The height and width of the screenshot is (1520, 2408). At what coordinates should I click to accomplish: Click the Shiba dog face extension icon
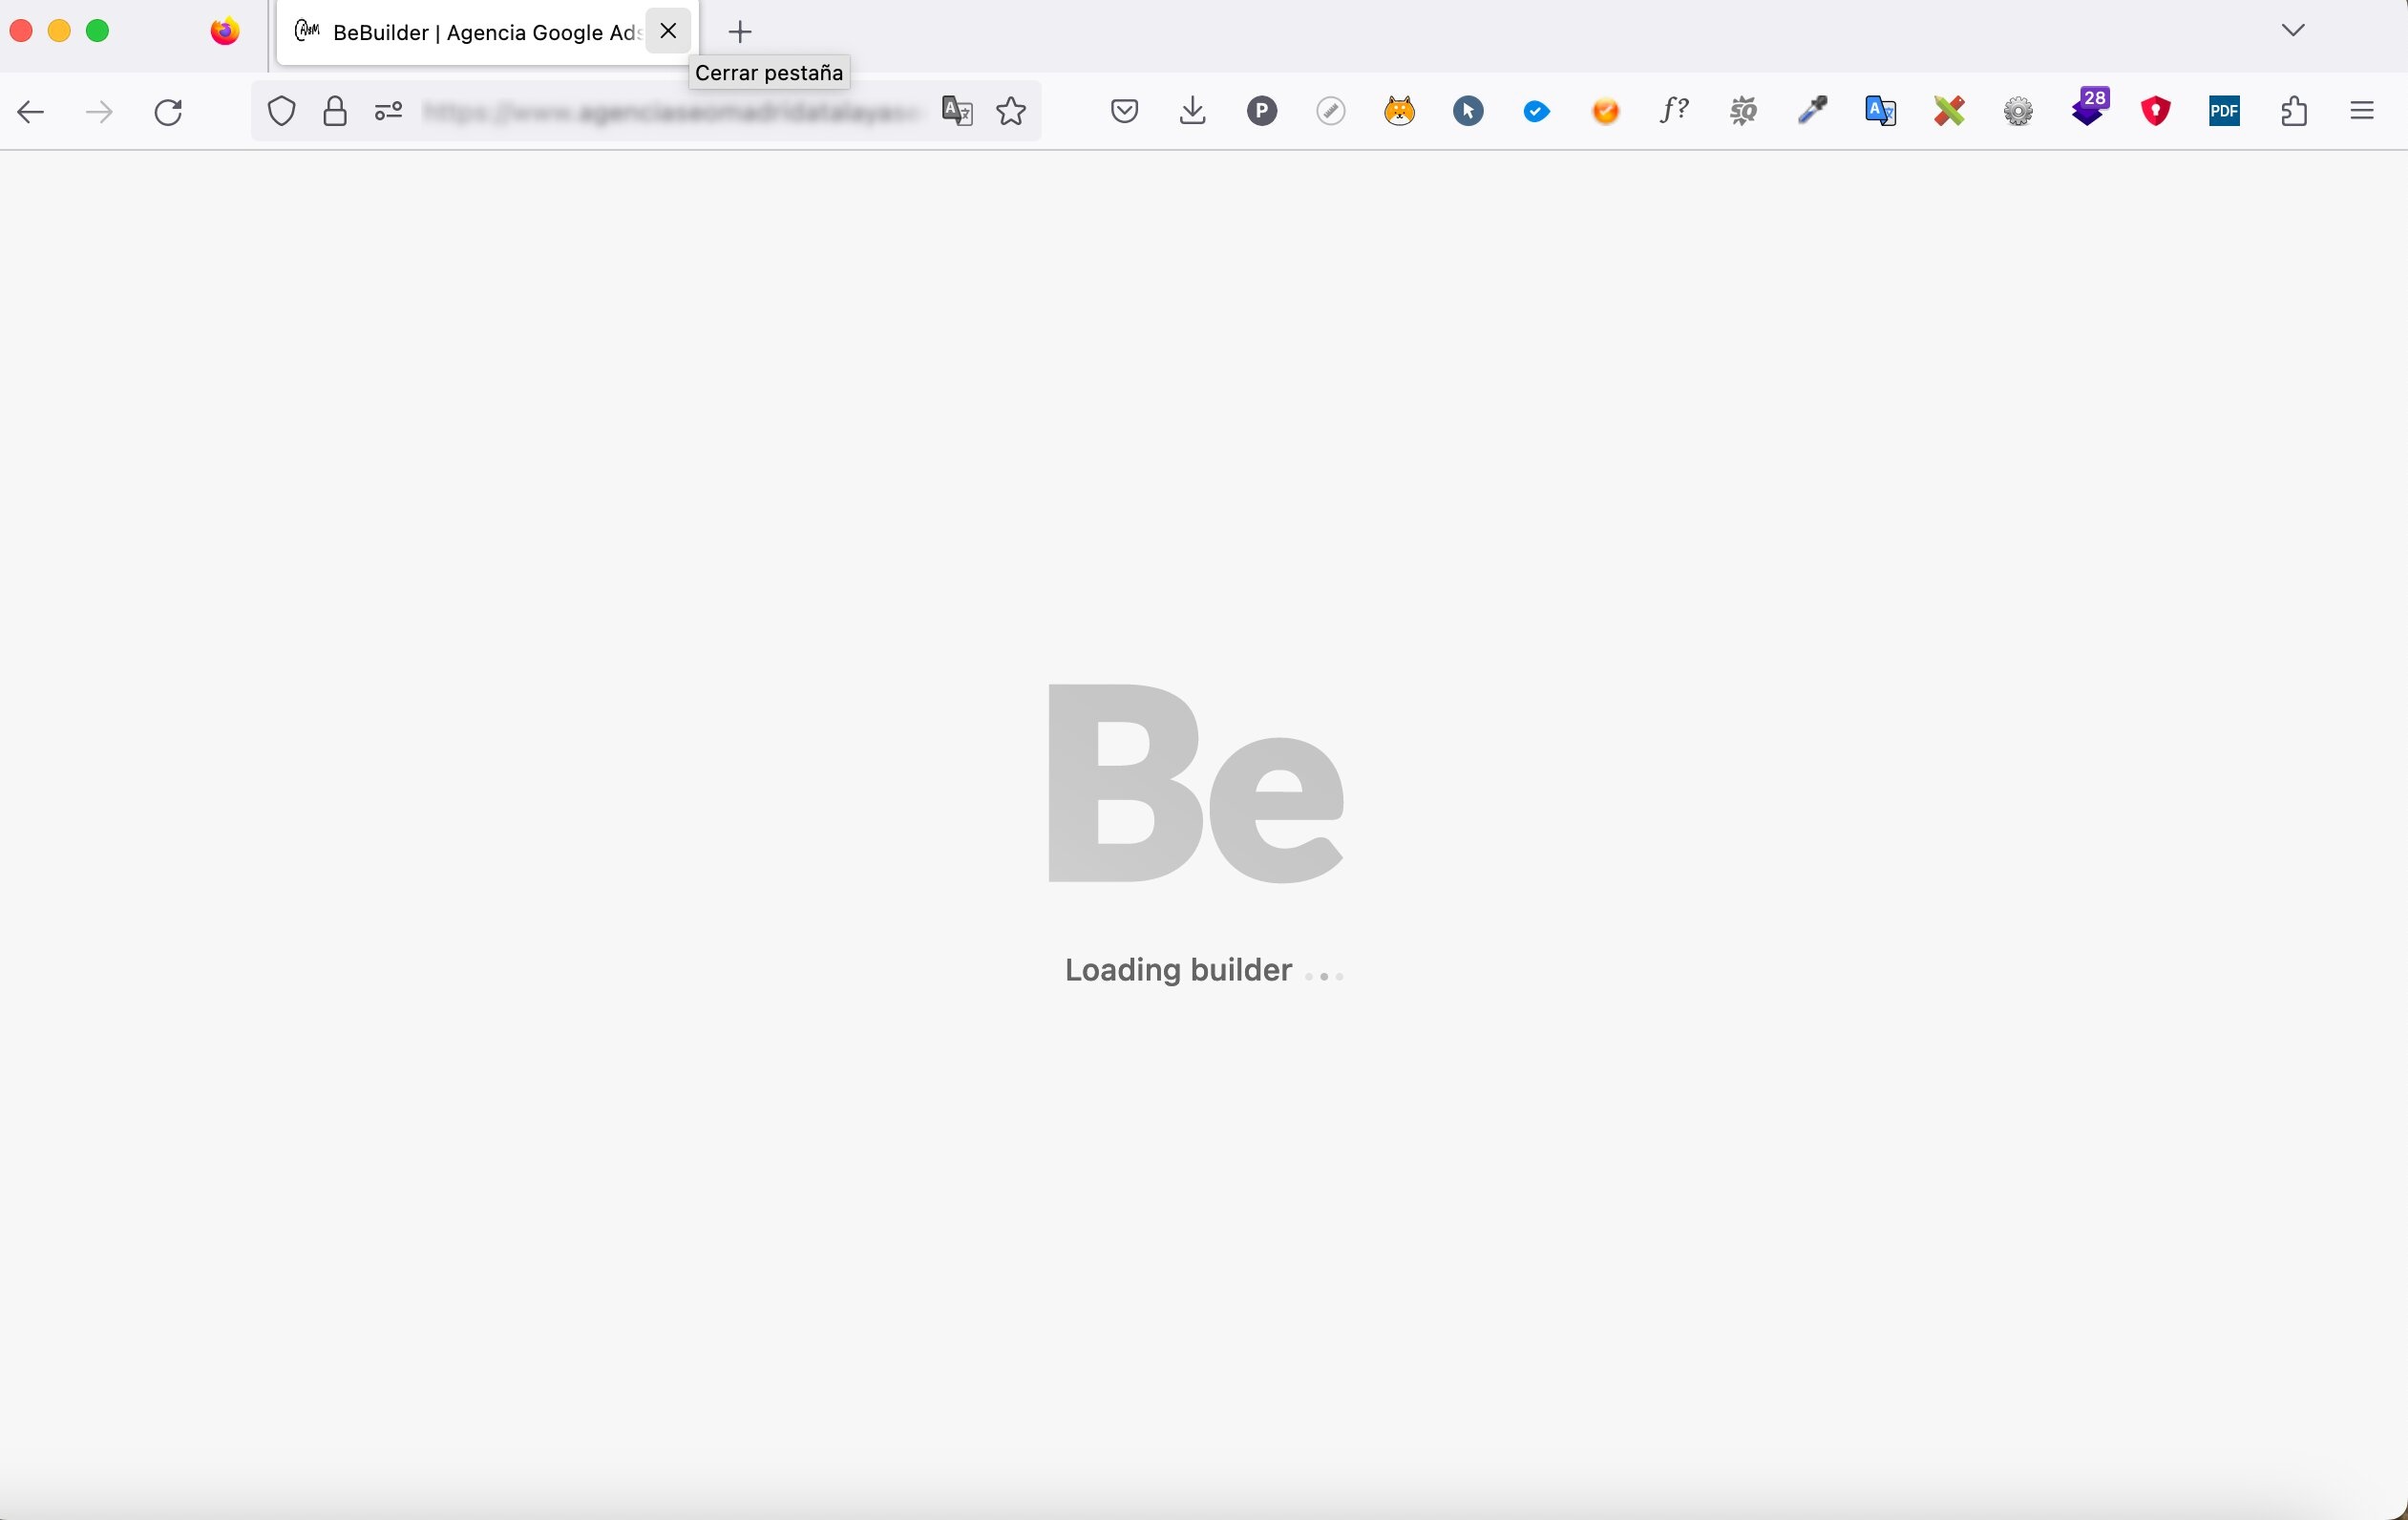(1399, 111)
